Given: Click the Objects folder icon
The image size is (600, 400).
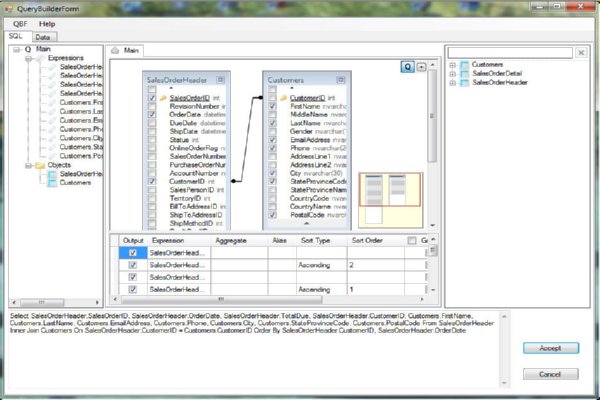Looking at the screenshot, I should 40,165.
